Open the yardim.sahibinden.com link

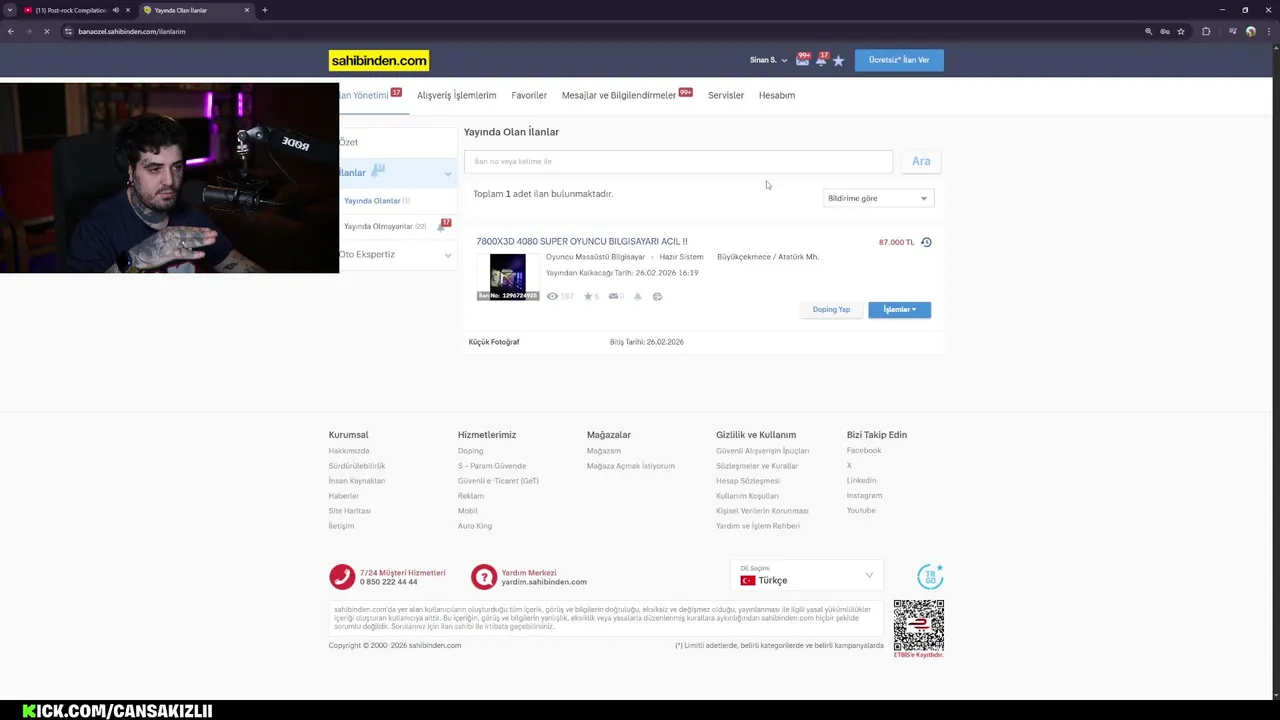(544, 582)
